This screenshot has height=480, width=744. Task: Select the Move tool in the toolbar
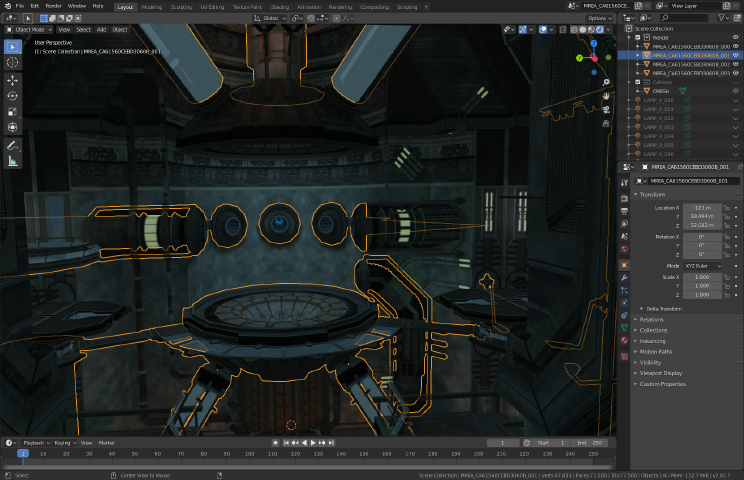(x=13, y=79)
